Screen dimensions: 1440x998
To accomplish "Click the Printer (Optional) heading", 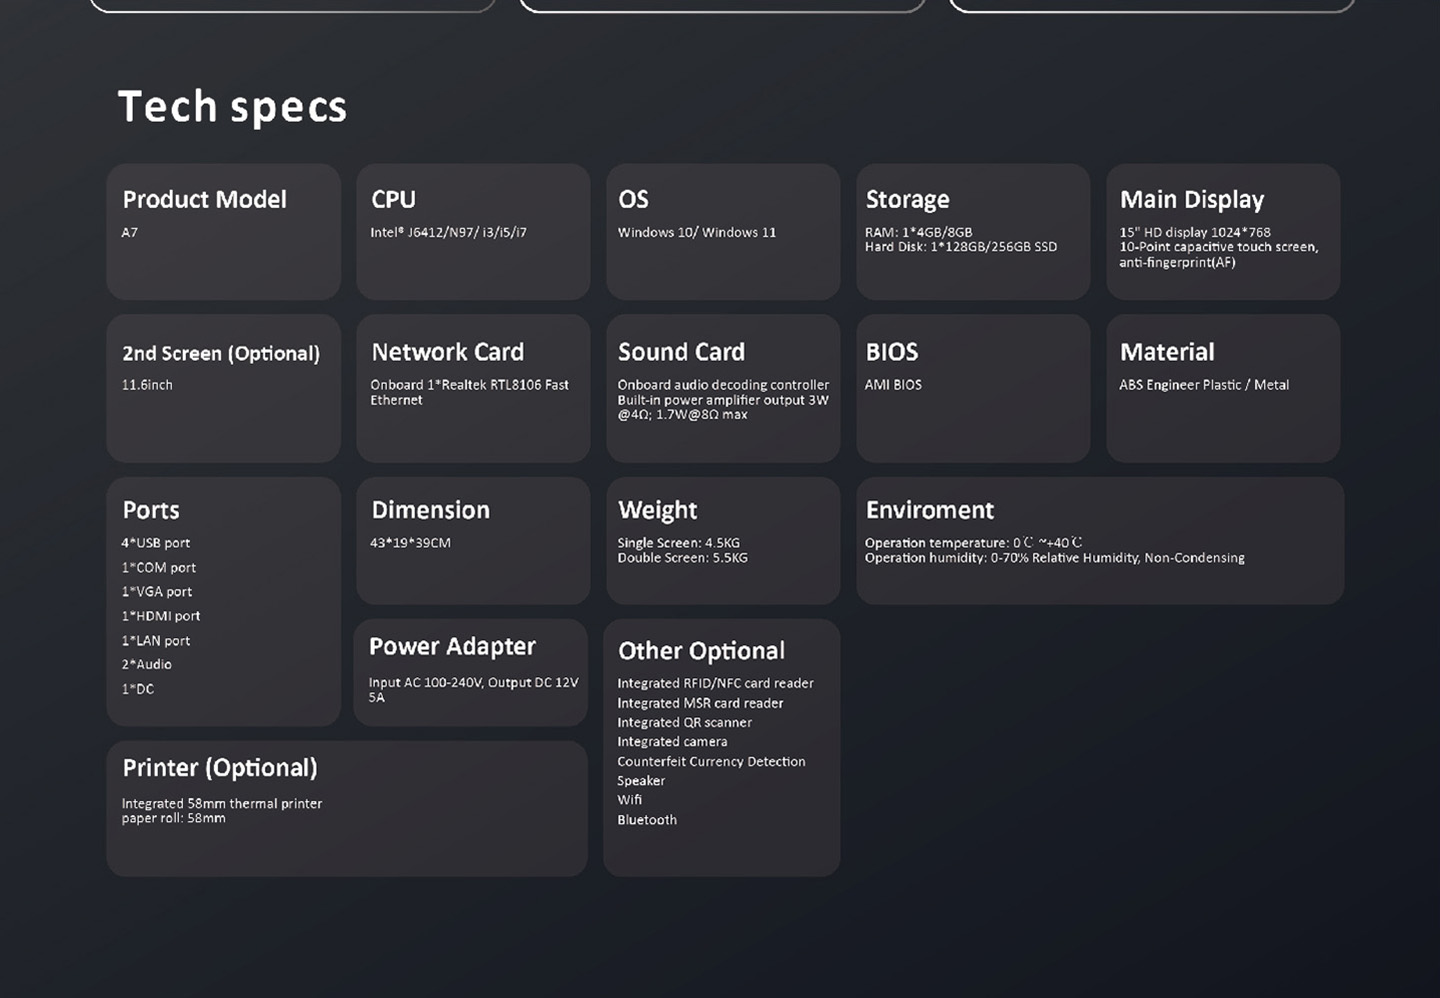I will click(x=220, y=768).
